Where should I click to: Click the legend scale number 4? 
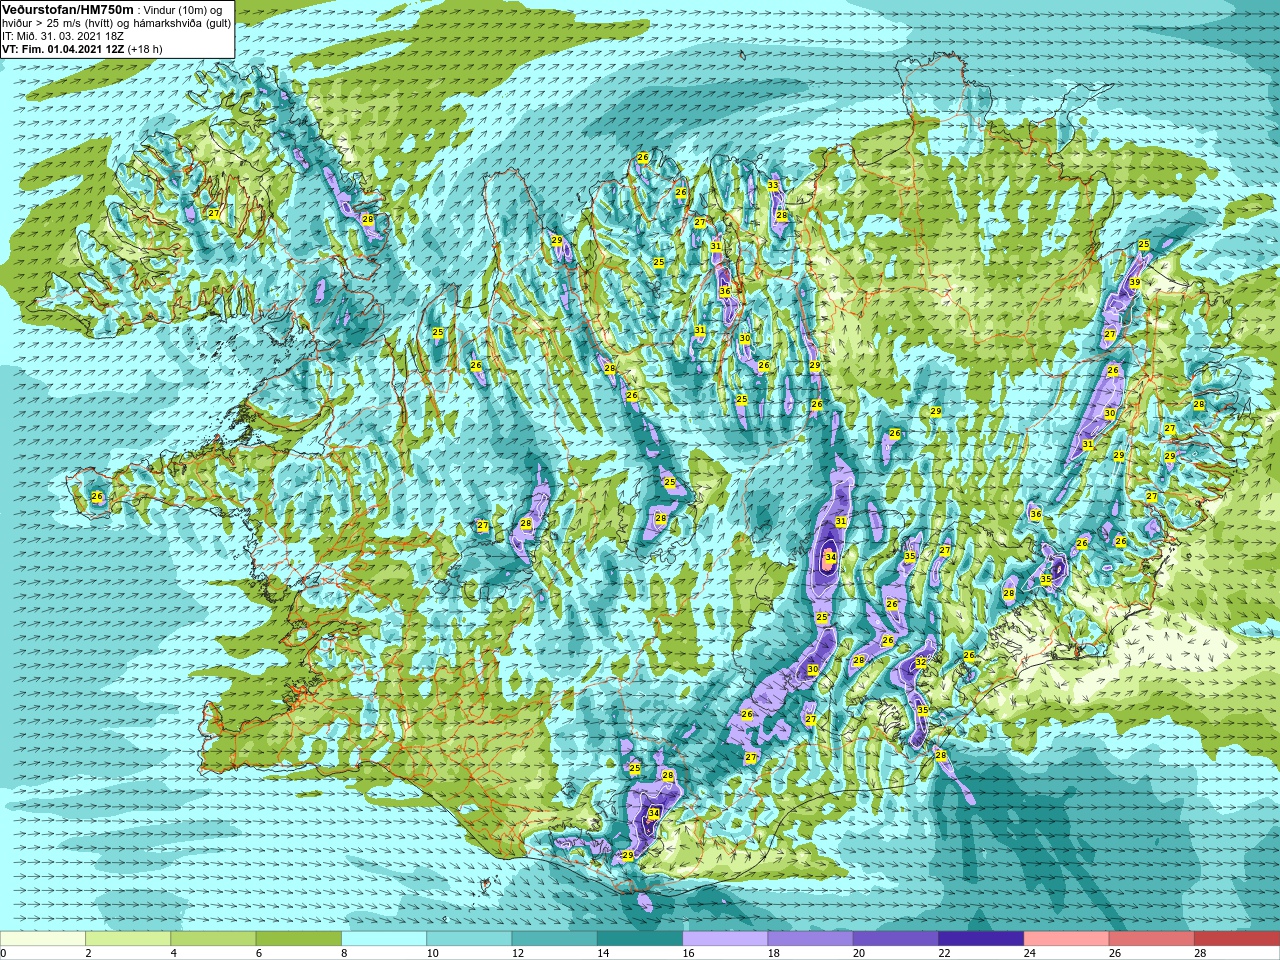point(173,953)
